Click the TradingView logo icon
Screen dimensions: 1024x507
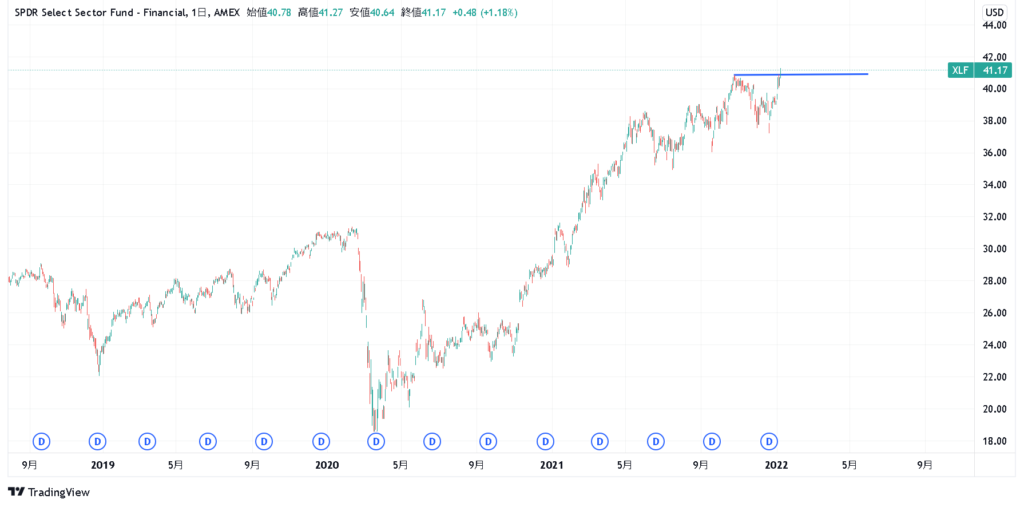click(16, 492)
